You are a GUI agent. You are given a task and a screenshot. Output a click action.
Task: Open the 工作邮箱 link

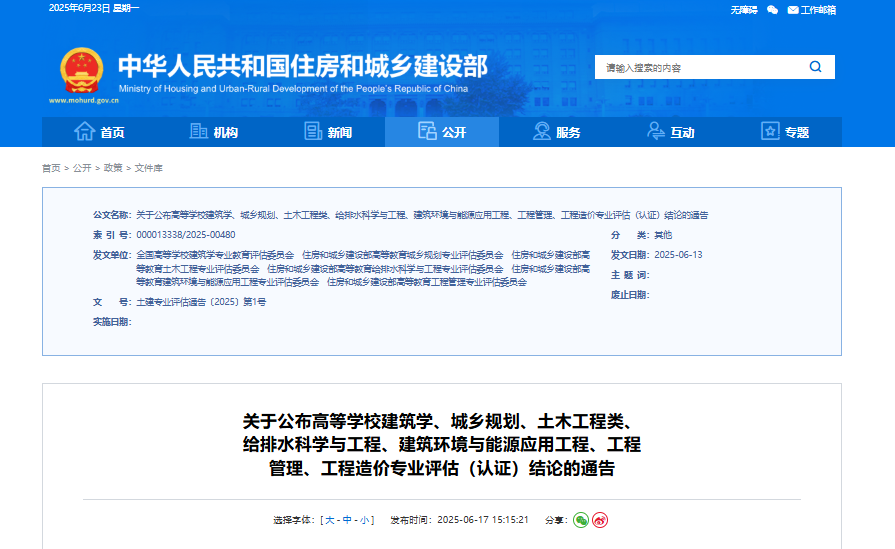[x=818, y=10]
